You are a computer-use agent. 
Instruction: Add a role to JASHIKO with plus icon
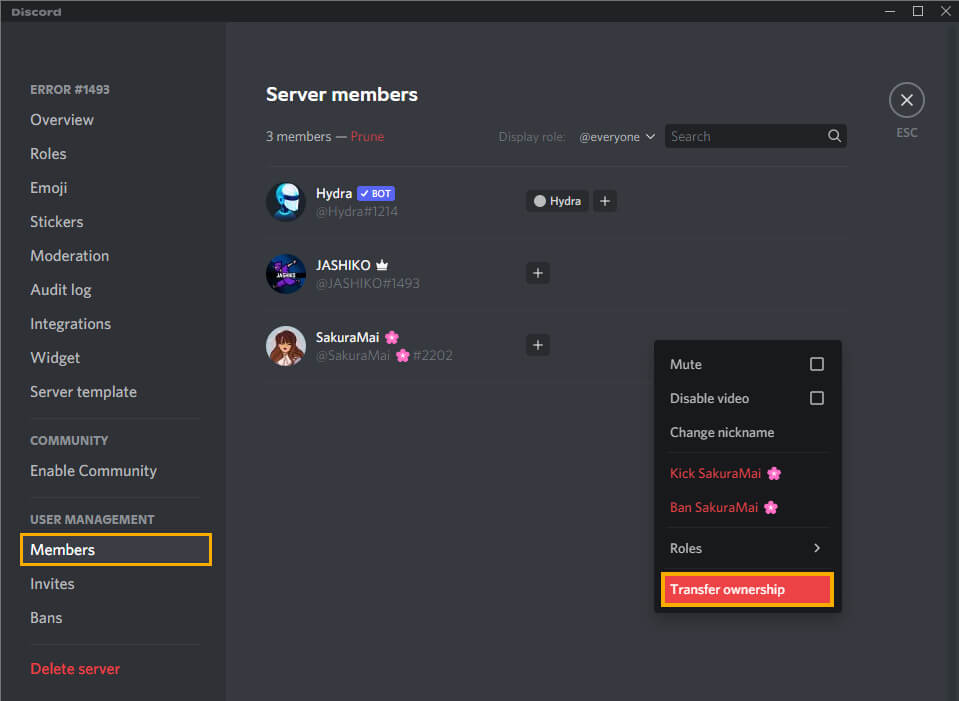[538, 273]
